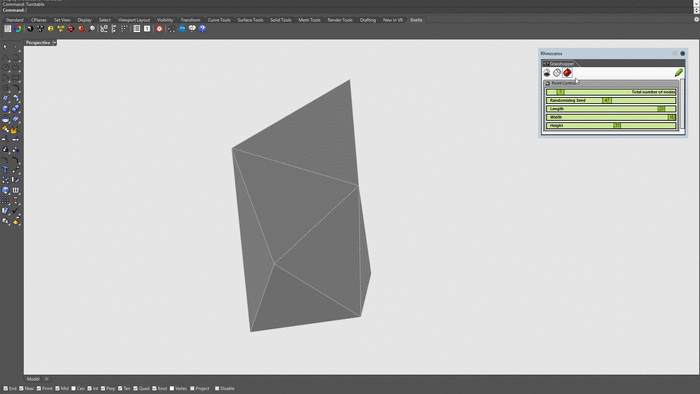Toggle the Point osnap checkbox

[x=39, y=389]
